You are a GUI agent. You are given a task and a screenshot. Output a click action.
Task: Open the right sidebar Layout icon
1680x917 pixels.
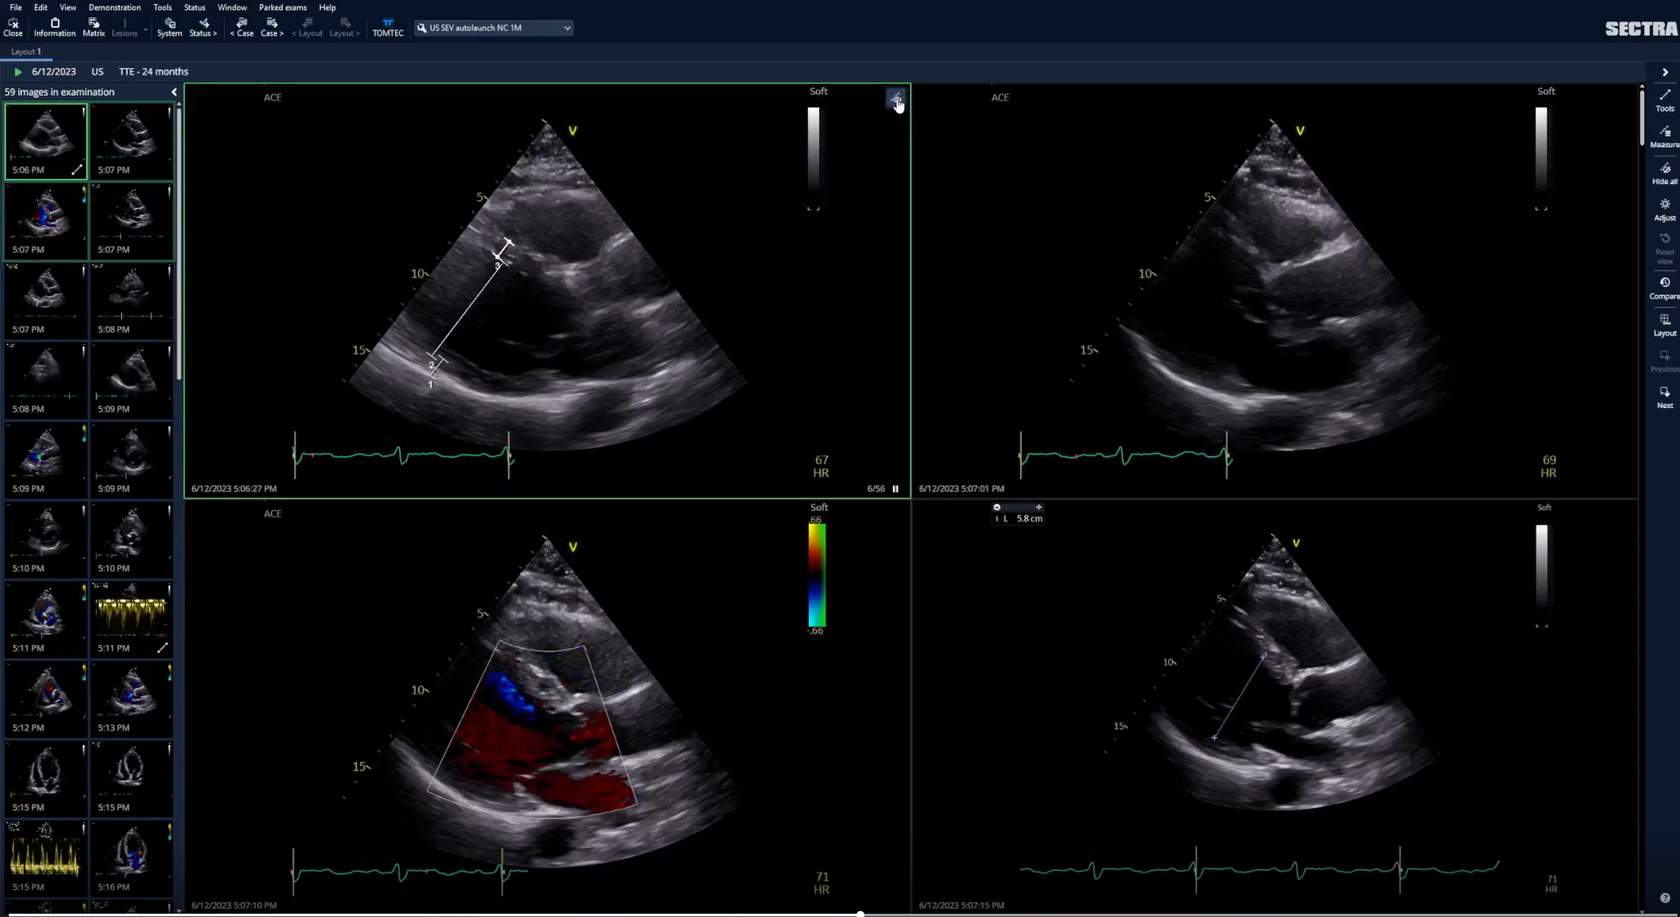(x=1664, y=324)
